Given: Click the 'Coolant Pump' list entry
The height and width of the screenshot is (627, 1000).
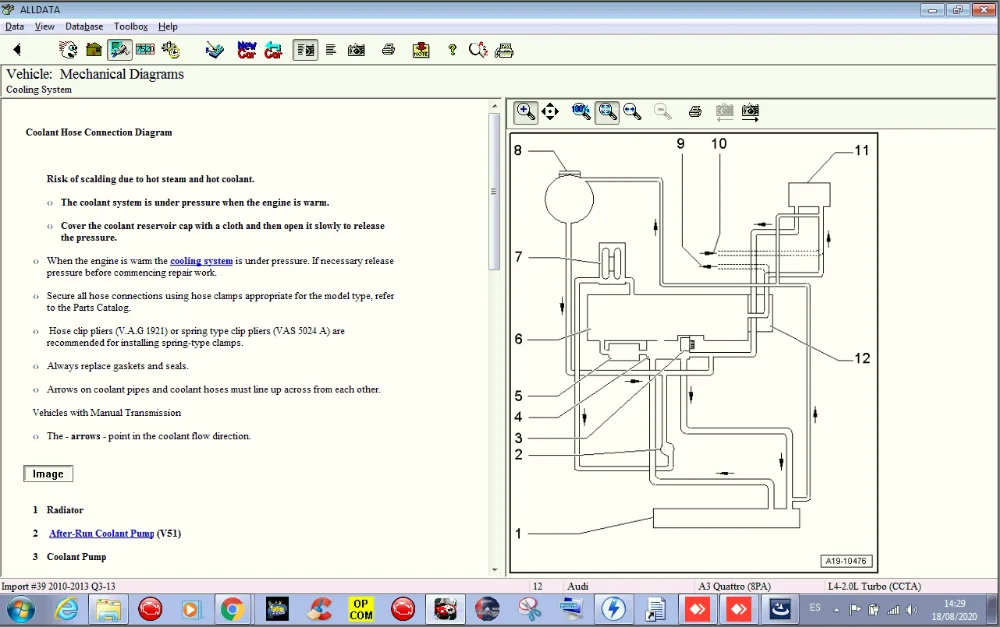Looking at the screenshot, I should (77, 556).
